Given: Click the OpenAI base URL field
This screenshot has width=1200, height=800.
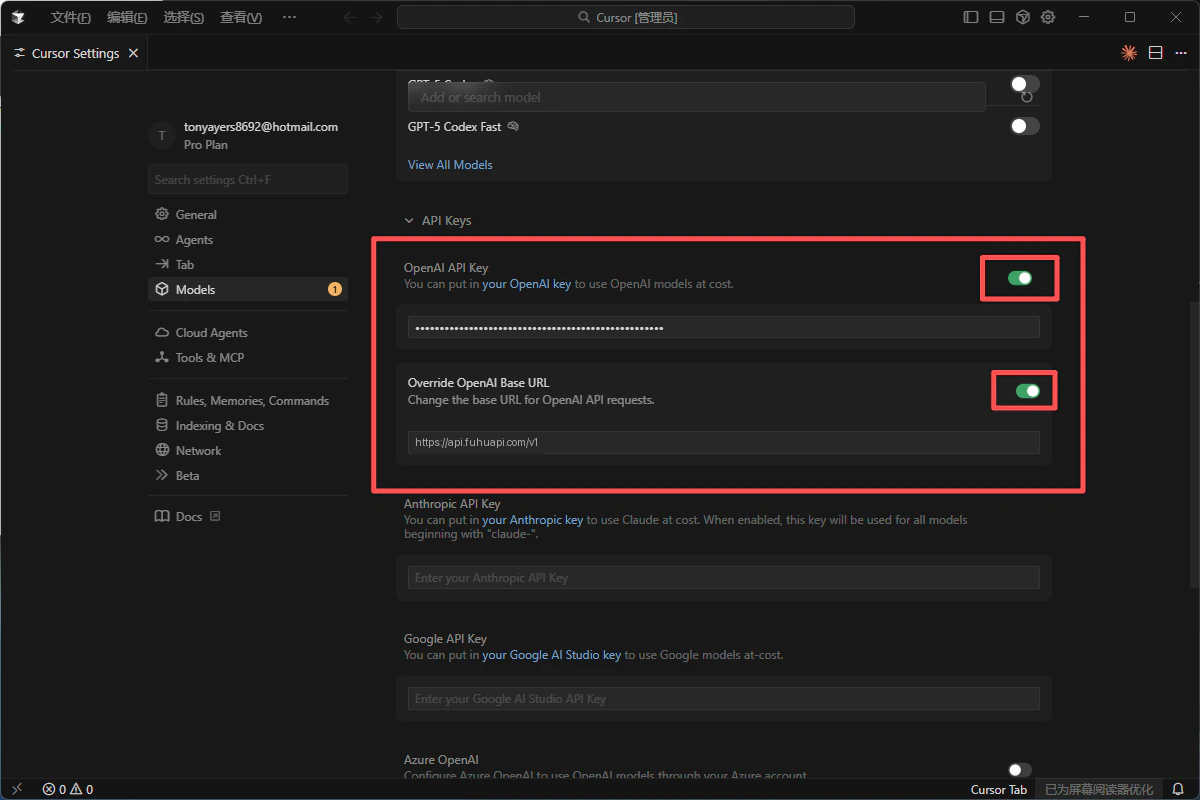Looking at the screenshot, I should coord(724,442).
